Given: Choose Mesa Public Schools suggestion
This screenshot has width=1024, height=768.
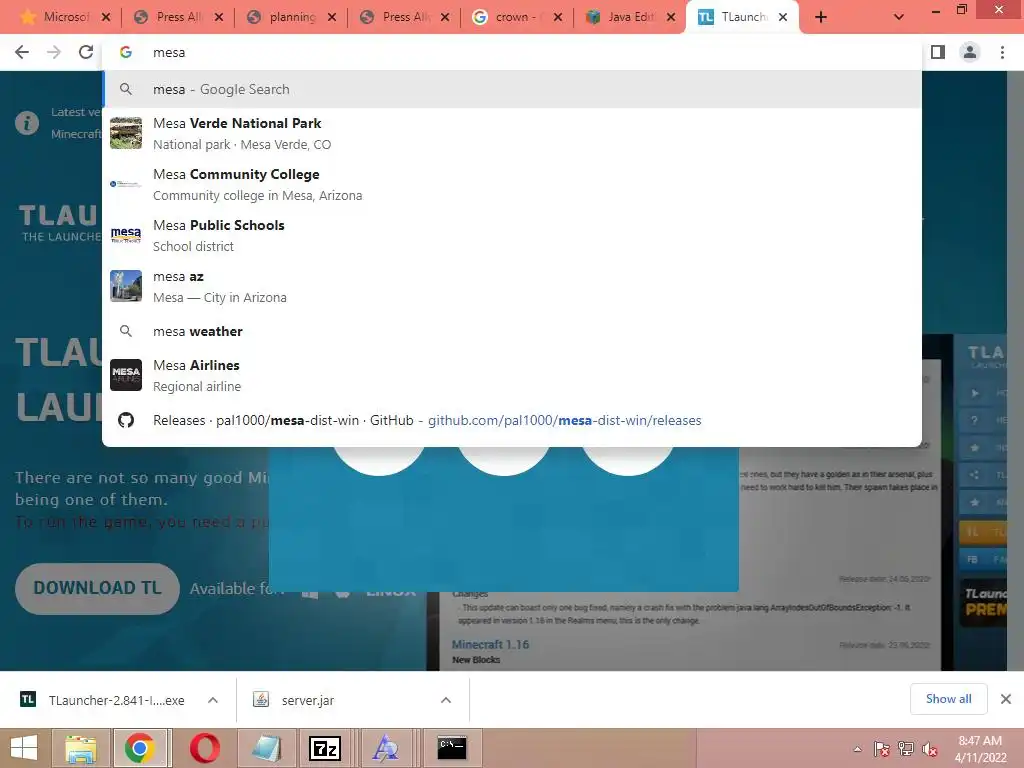Looking at the screenshot, I should (512, 235).
